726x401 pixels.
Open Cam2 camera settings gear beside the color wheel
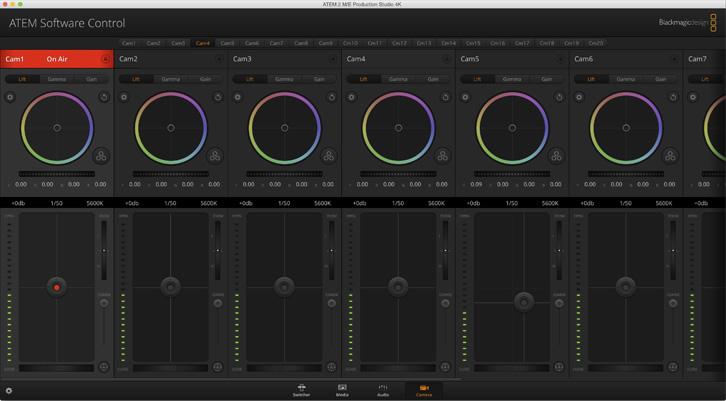[124, 98]
